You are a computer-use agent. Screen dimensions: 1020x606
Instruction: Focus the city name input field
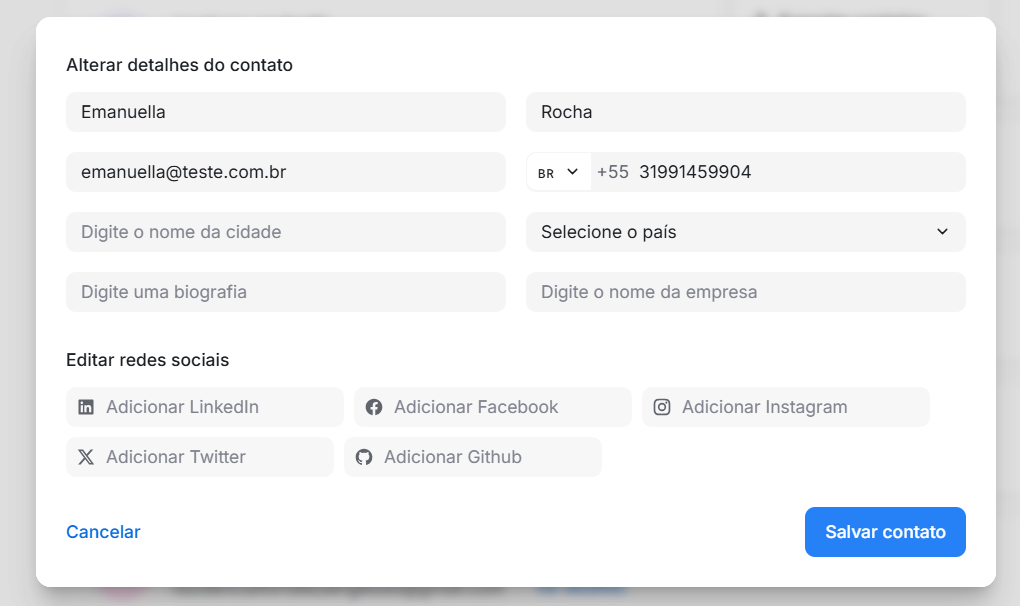click(x=285, y=232)
